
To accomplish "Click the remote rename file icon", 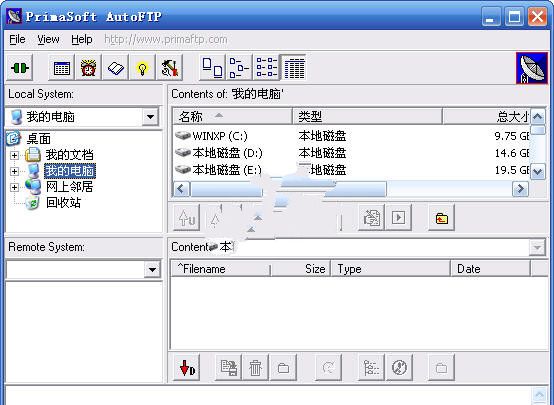I will pyautogui.click(x=228, y=368).
